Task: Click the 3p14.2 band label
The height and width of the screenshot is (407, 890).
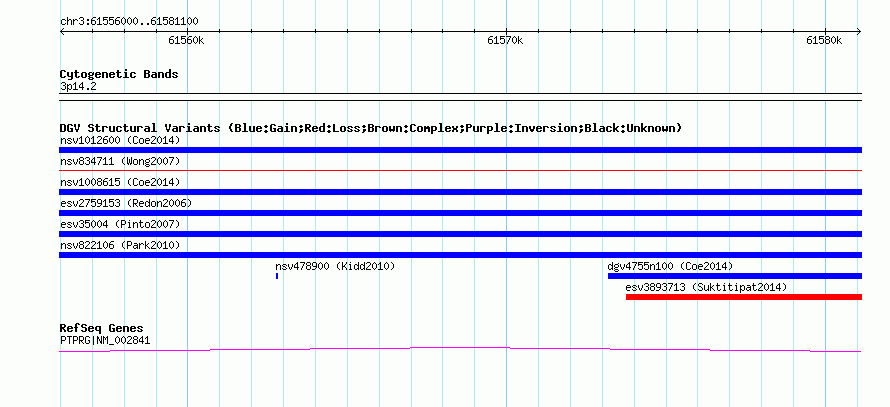Action: click(78, 86)
